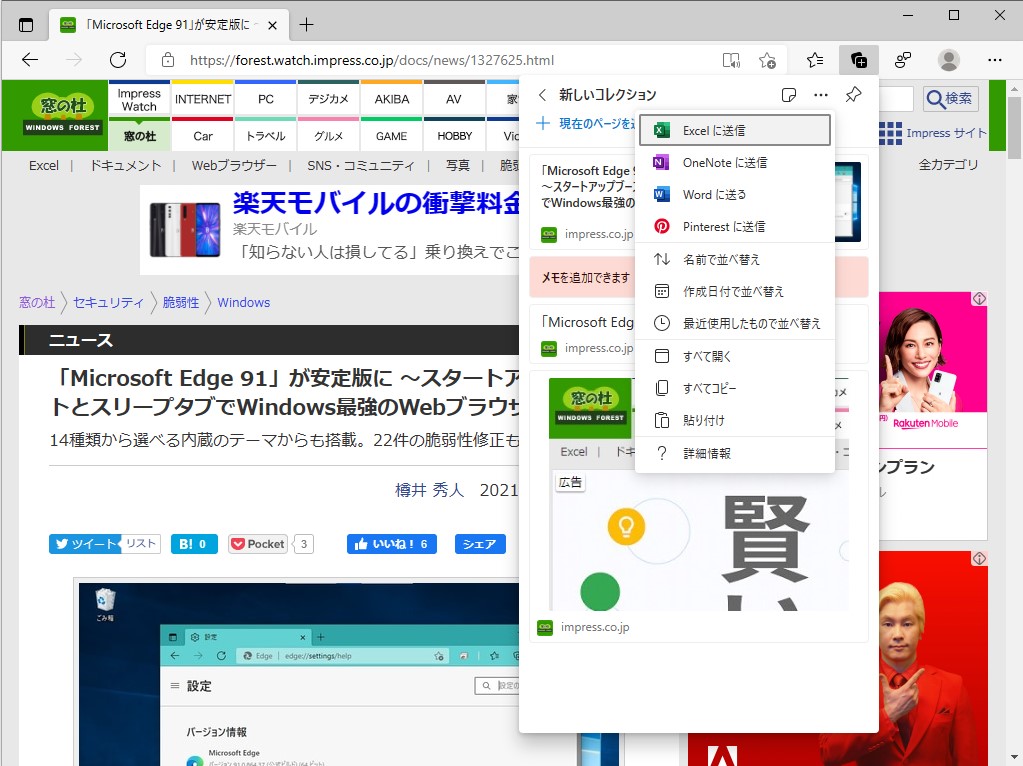Image resolution: width=1023 pixels, height=766 pixels.
Task: Click the read aloud icon in address bar
Action: pos(731,60)
